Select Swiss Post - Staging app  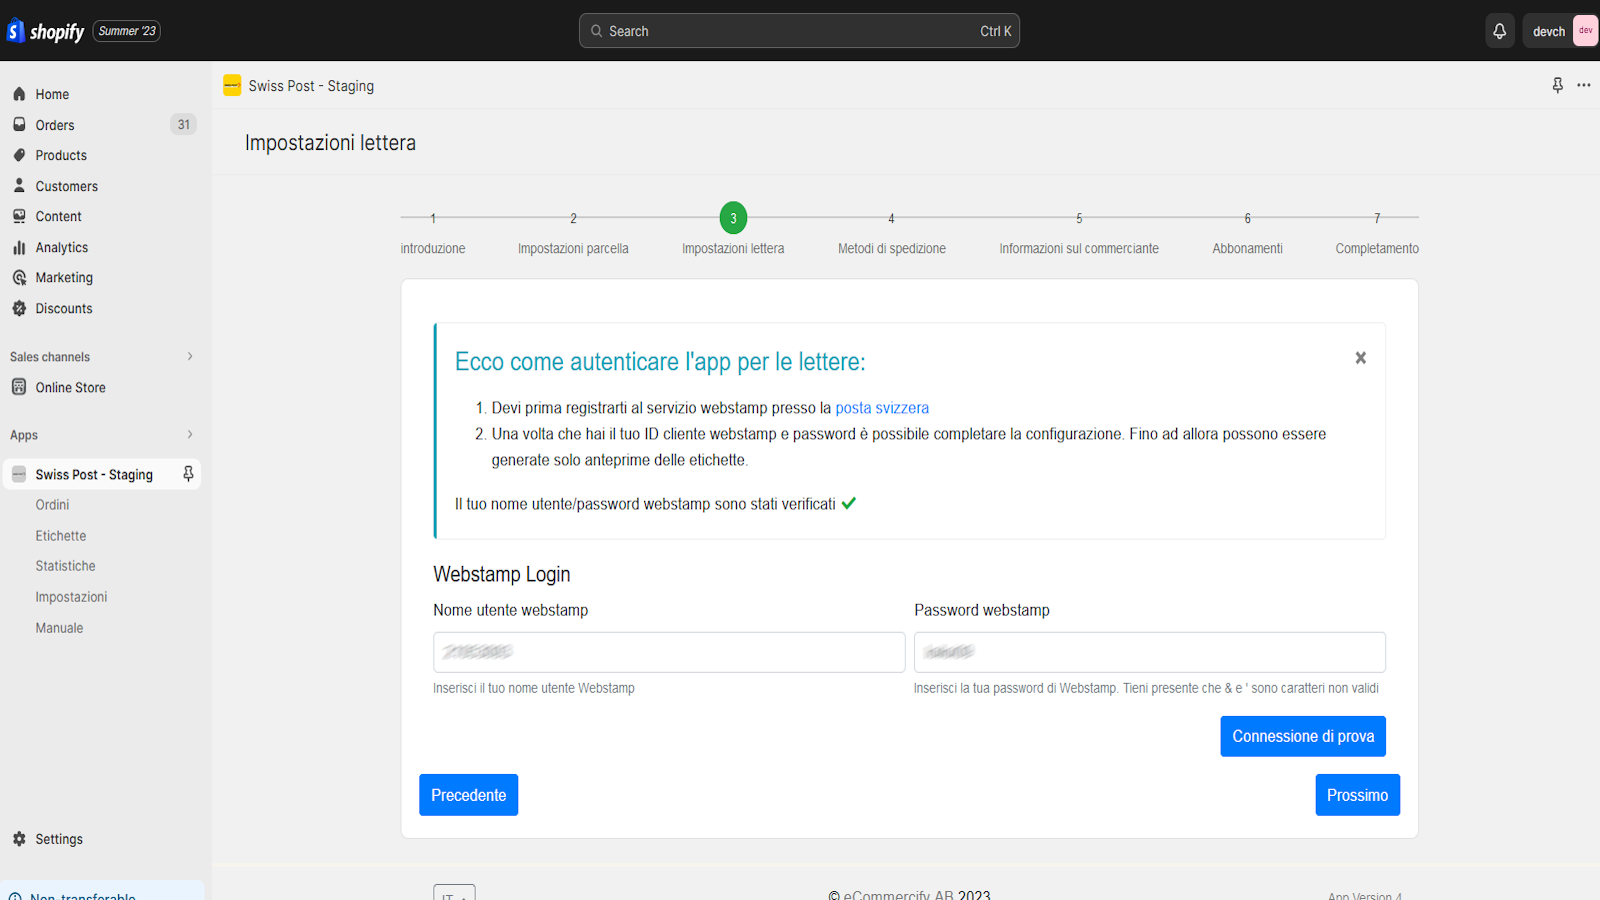pyautogui.click(x=93, y=475)
